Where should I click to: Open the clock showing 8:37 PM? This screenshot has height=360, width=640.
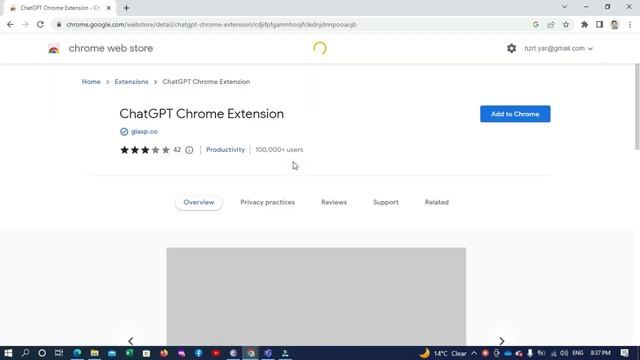click(x=600, y=353)
